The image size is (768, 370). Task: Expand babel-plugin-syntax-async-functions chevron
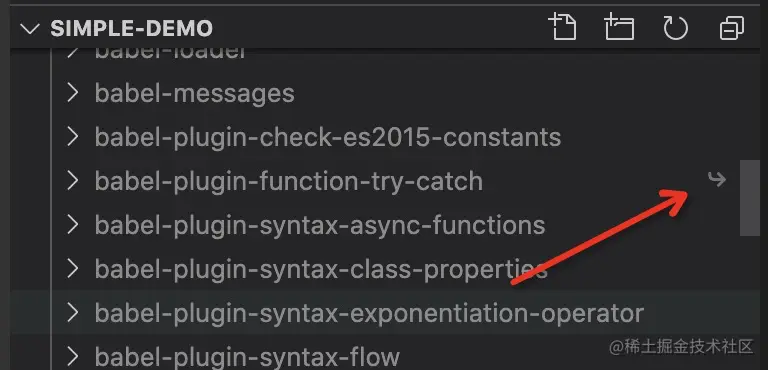72,224
